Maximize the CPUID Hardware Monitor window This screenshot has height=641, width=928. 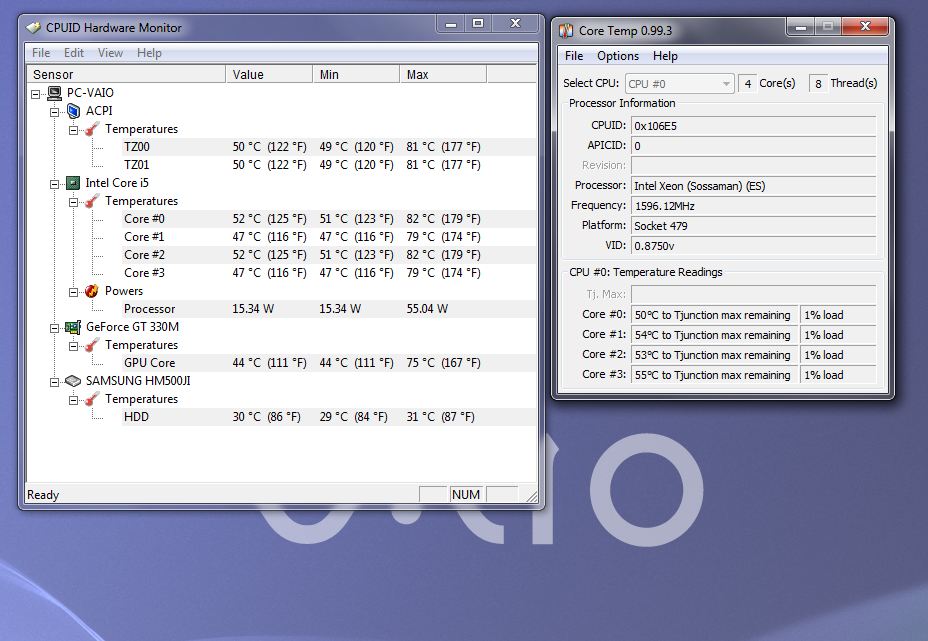coord(478,23)
